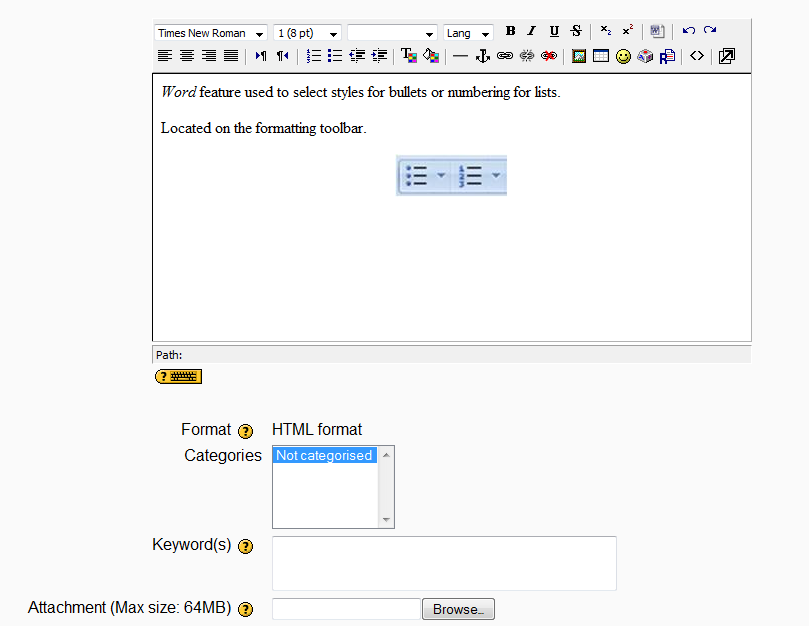Viewport: 809px width, 626px height.
Task: Toggle italic formatting
Action: coord(531,31)
